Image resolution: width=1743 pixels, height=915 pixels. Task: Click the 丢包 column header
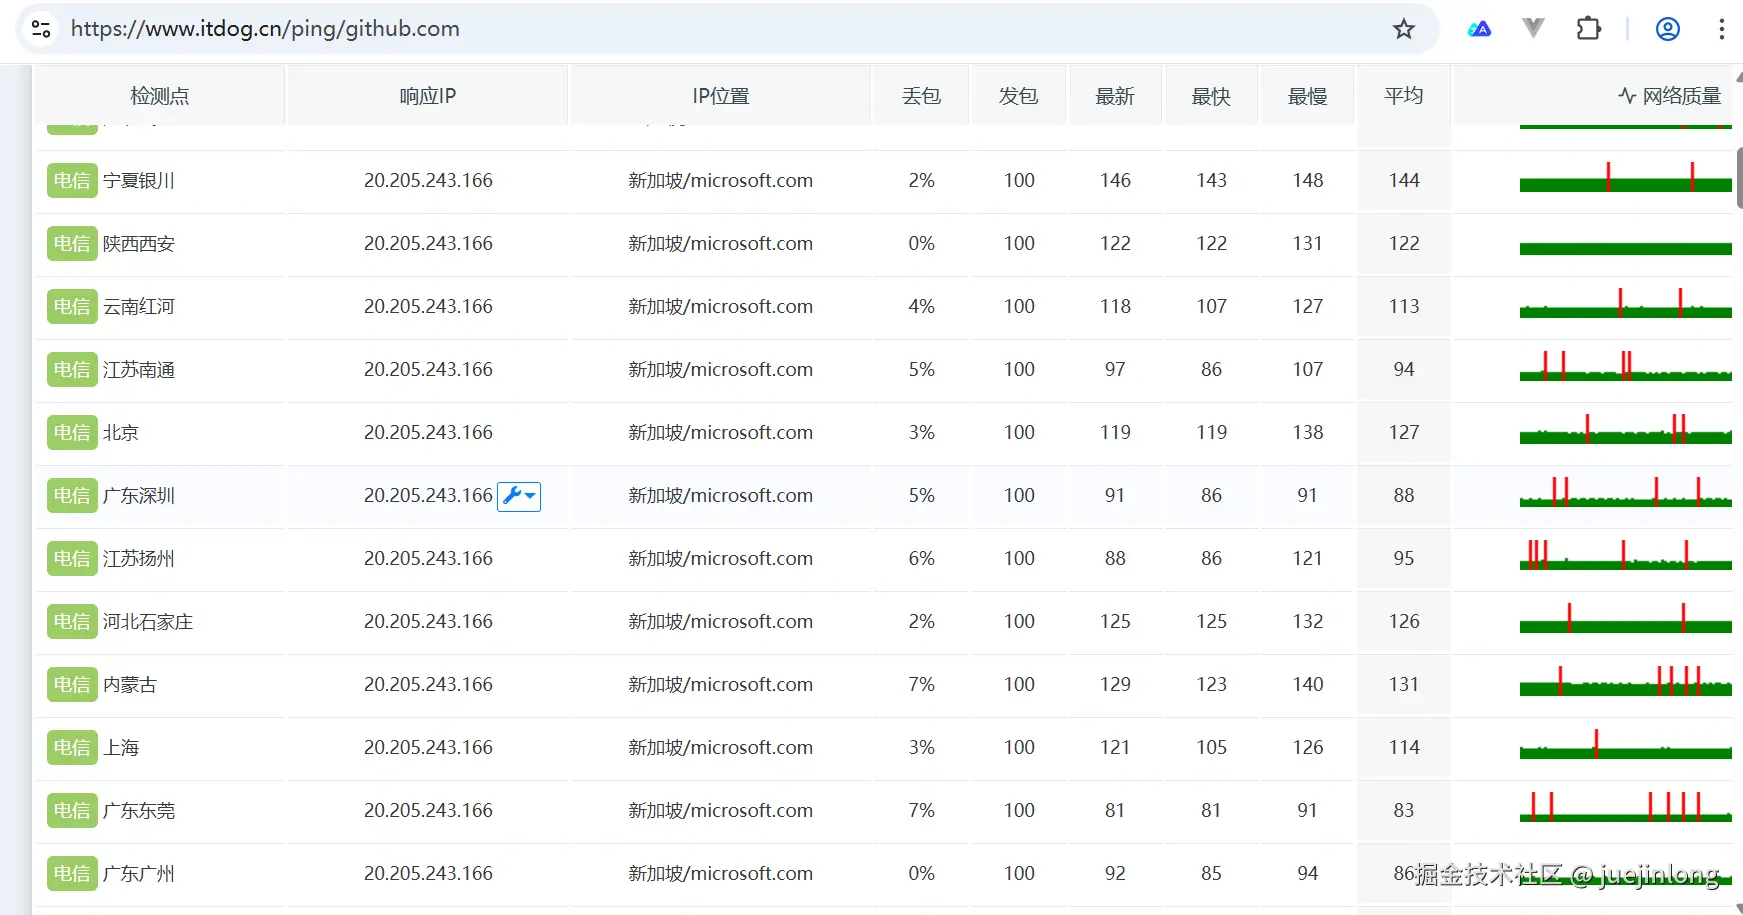pos(920,95)
